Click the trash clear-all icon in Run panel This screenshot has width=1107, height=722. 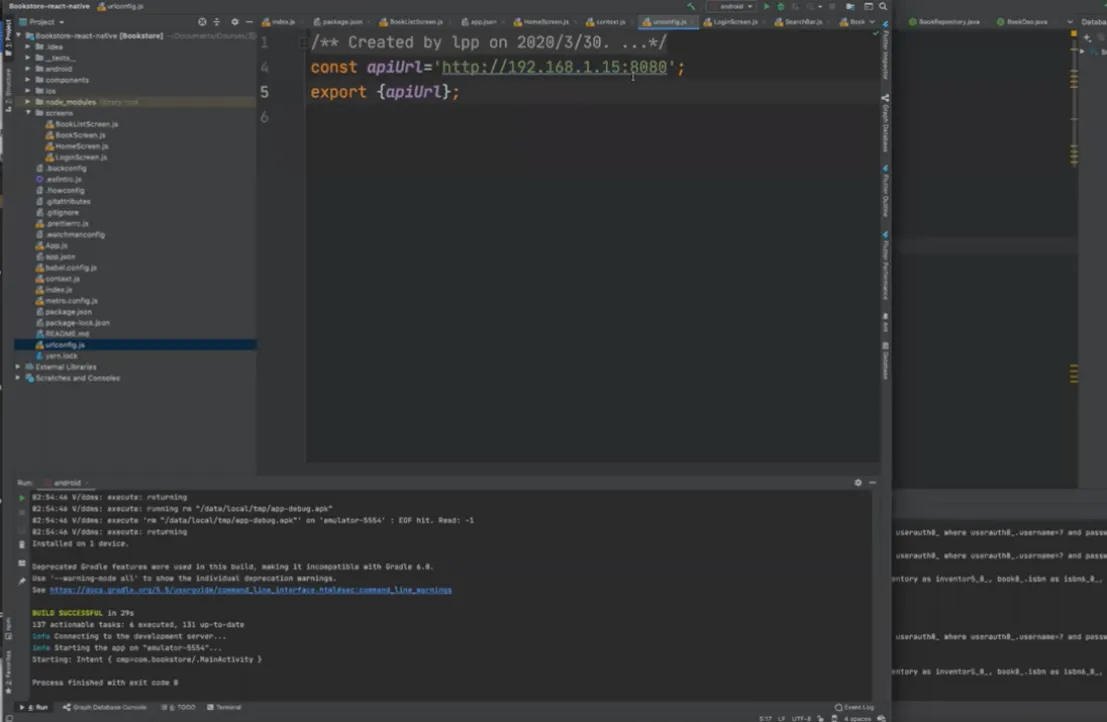point(22,545)
